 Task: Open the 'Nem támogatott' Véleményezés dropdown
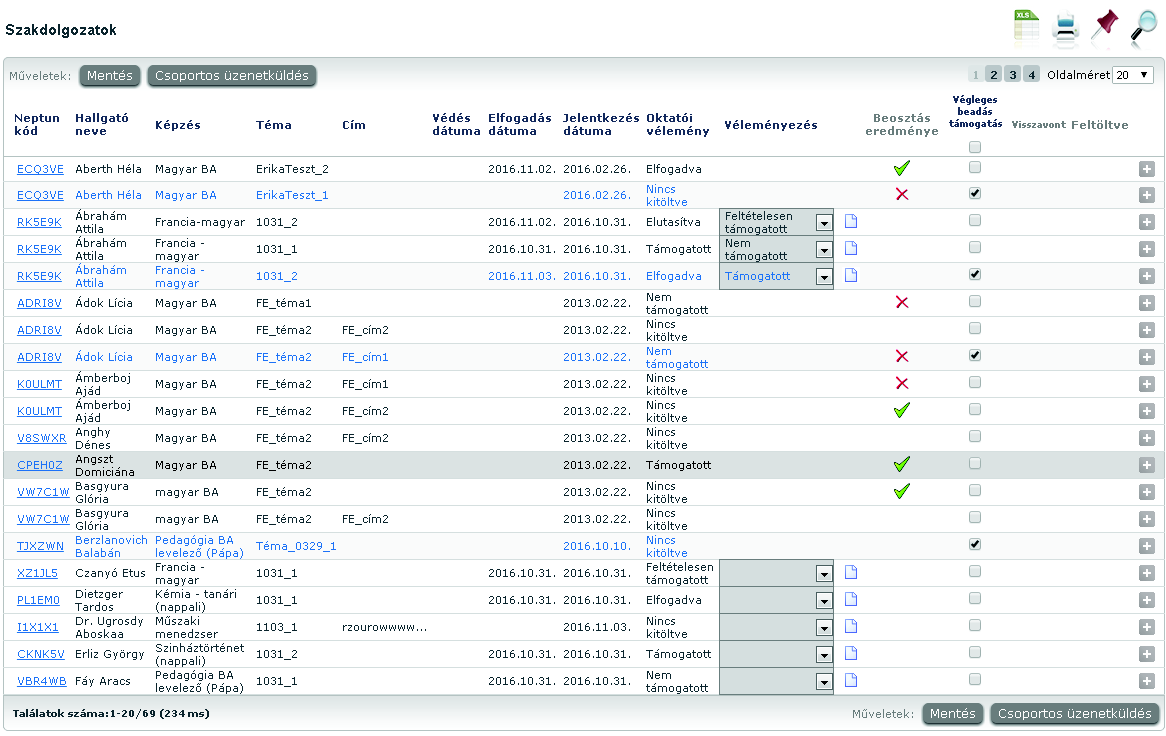point(776,249)
